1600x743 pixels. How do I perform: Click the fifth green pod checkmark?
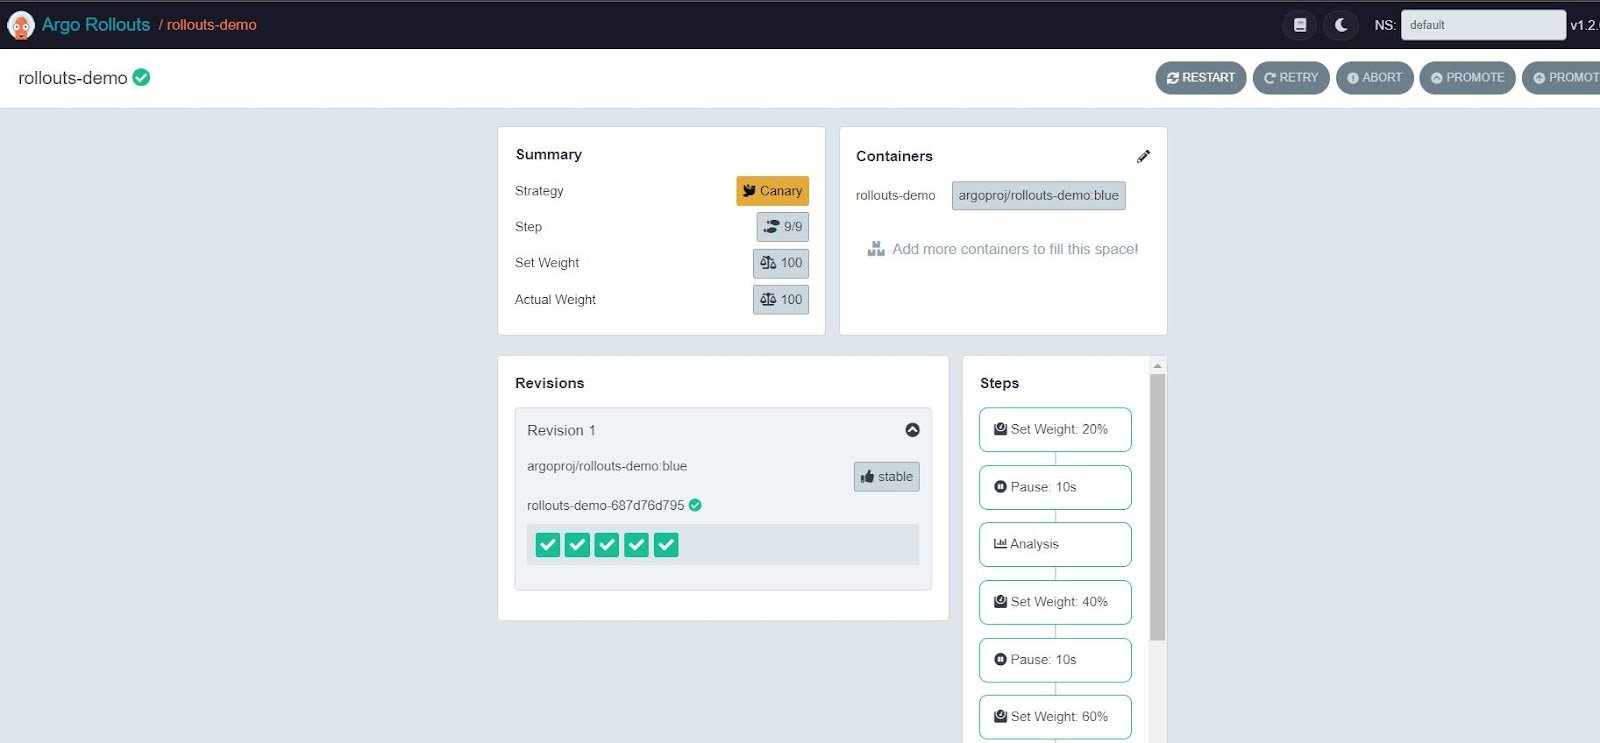pyautogui.click(x=666, y=545)
